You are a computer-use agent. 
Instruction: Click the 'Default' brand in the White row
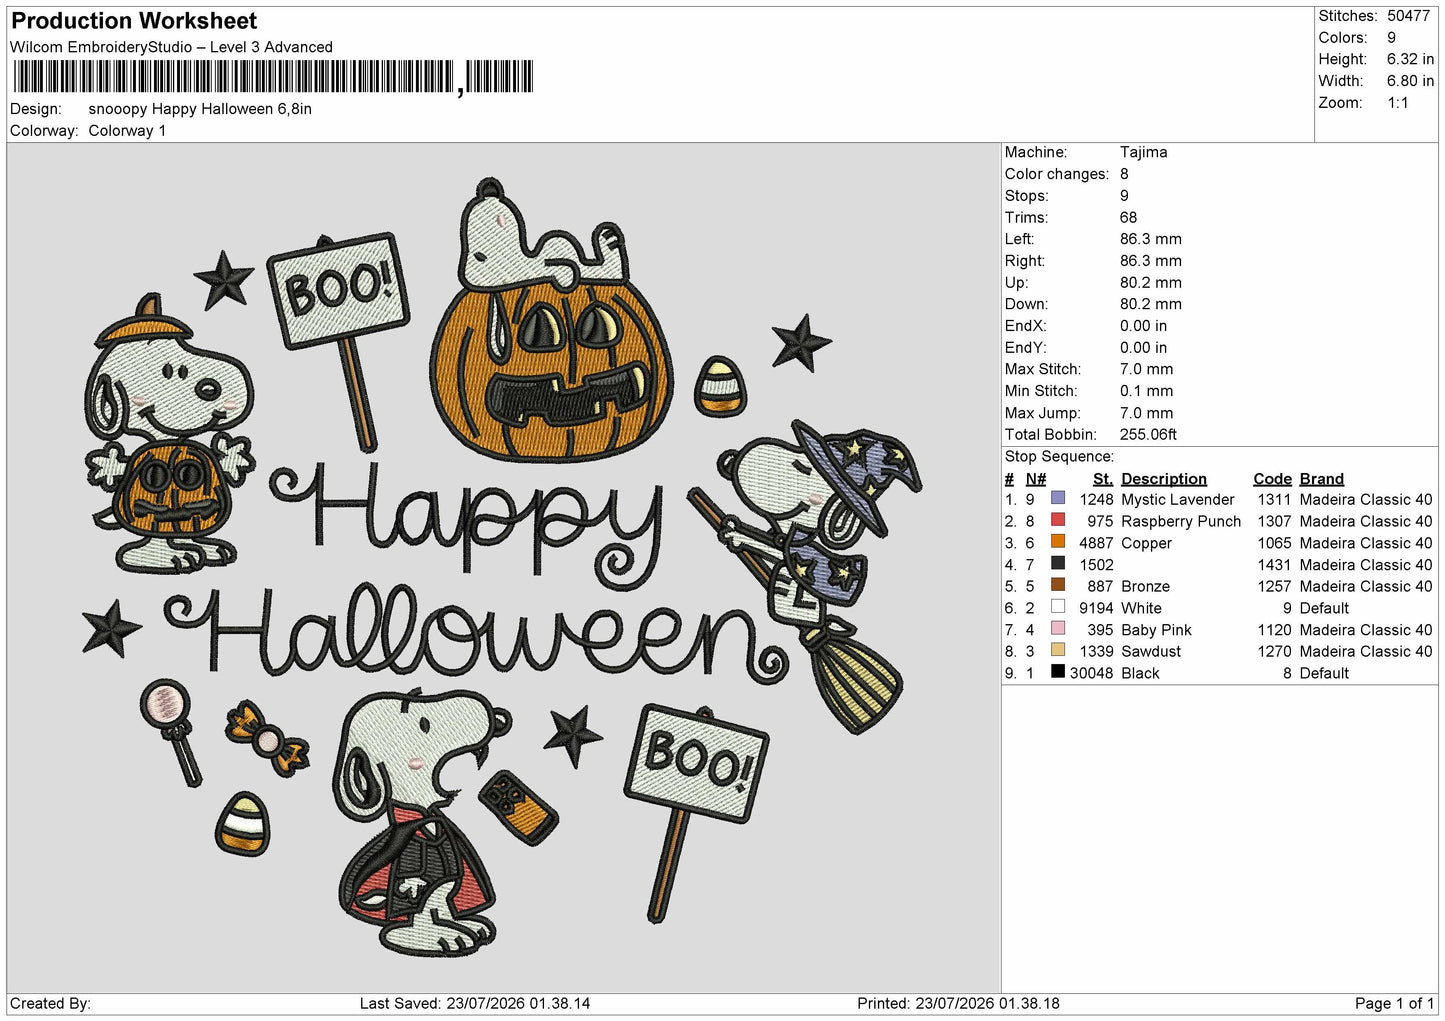pos(1324,608)
